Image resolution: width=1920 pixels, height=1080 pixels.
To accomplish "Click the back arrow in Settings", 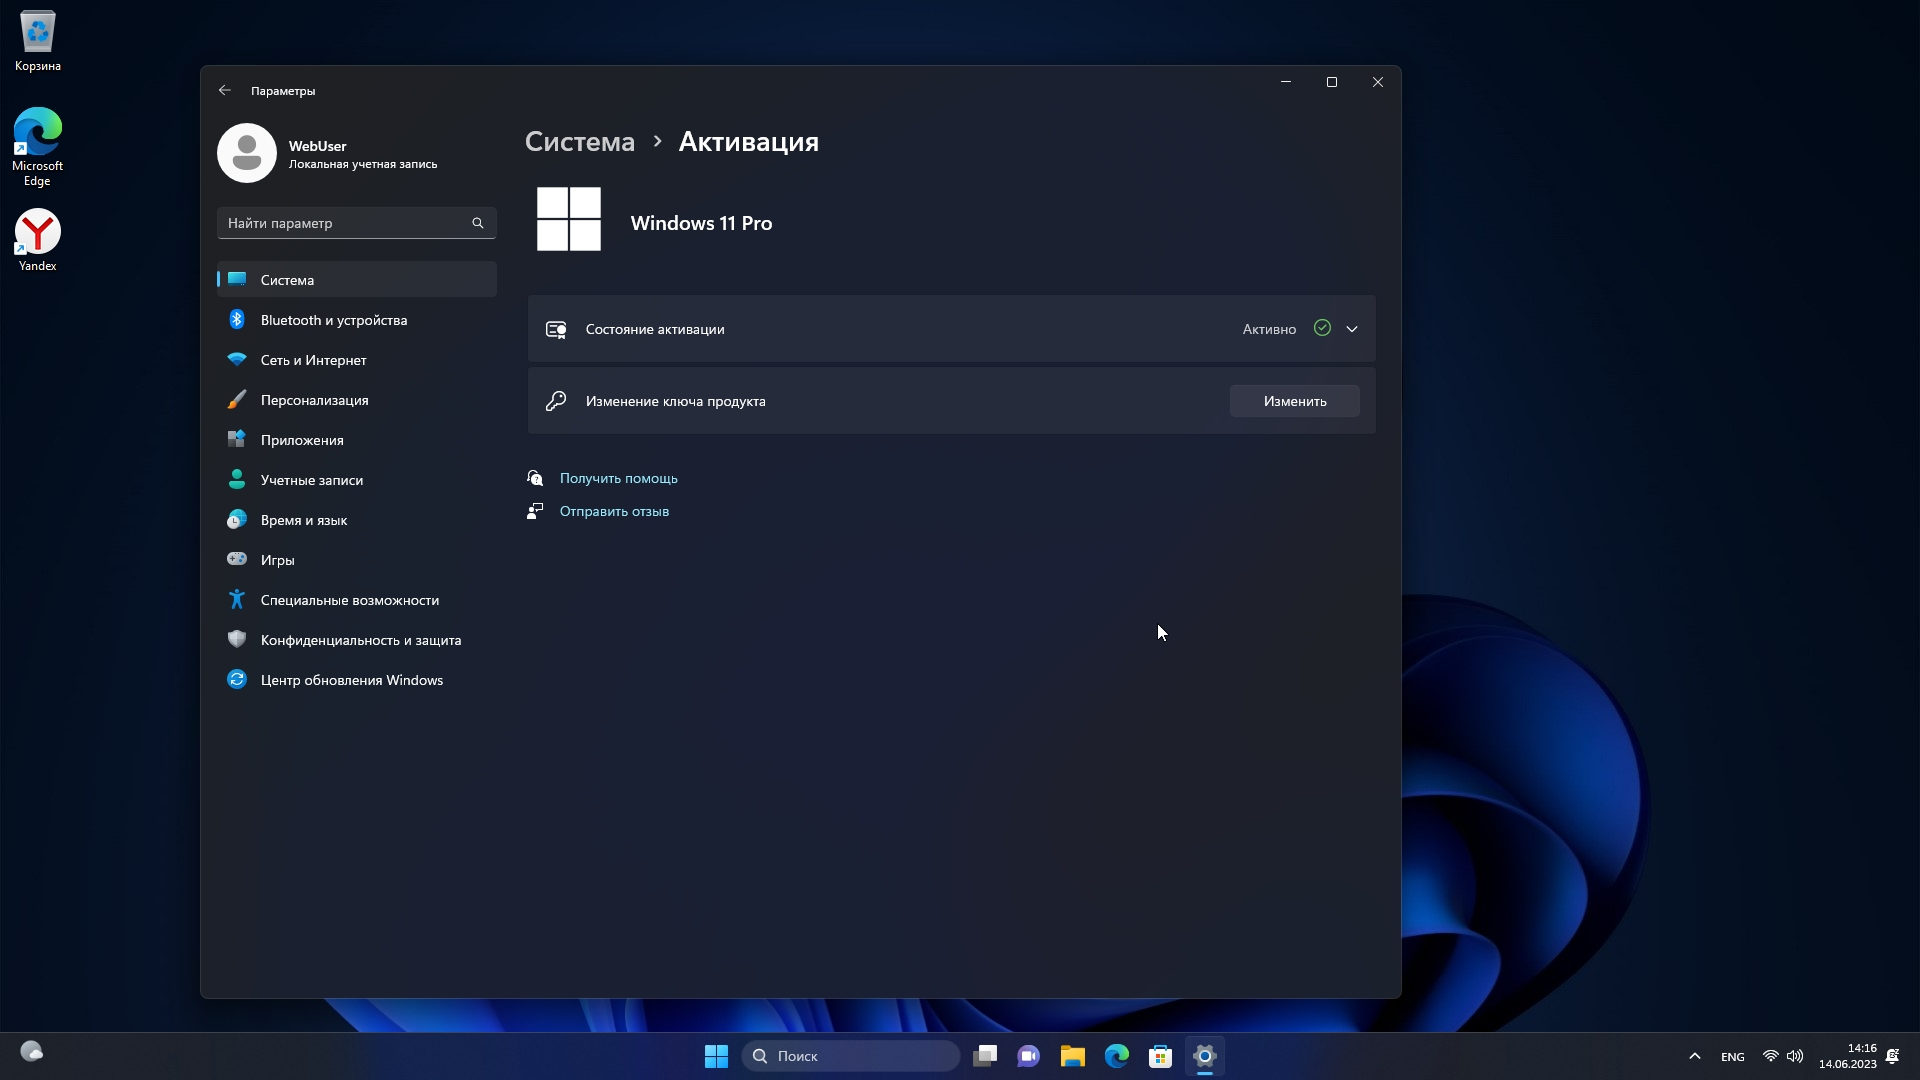I will pyautogui.click(x=225, y=90).
